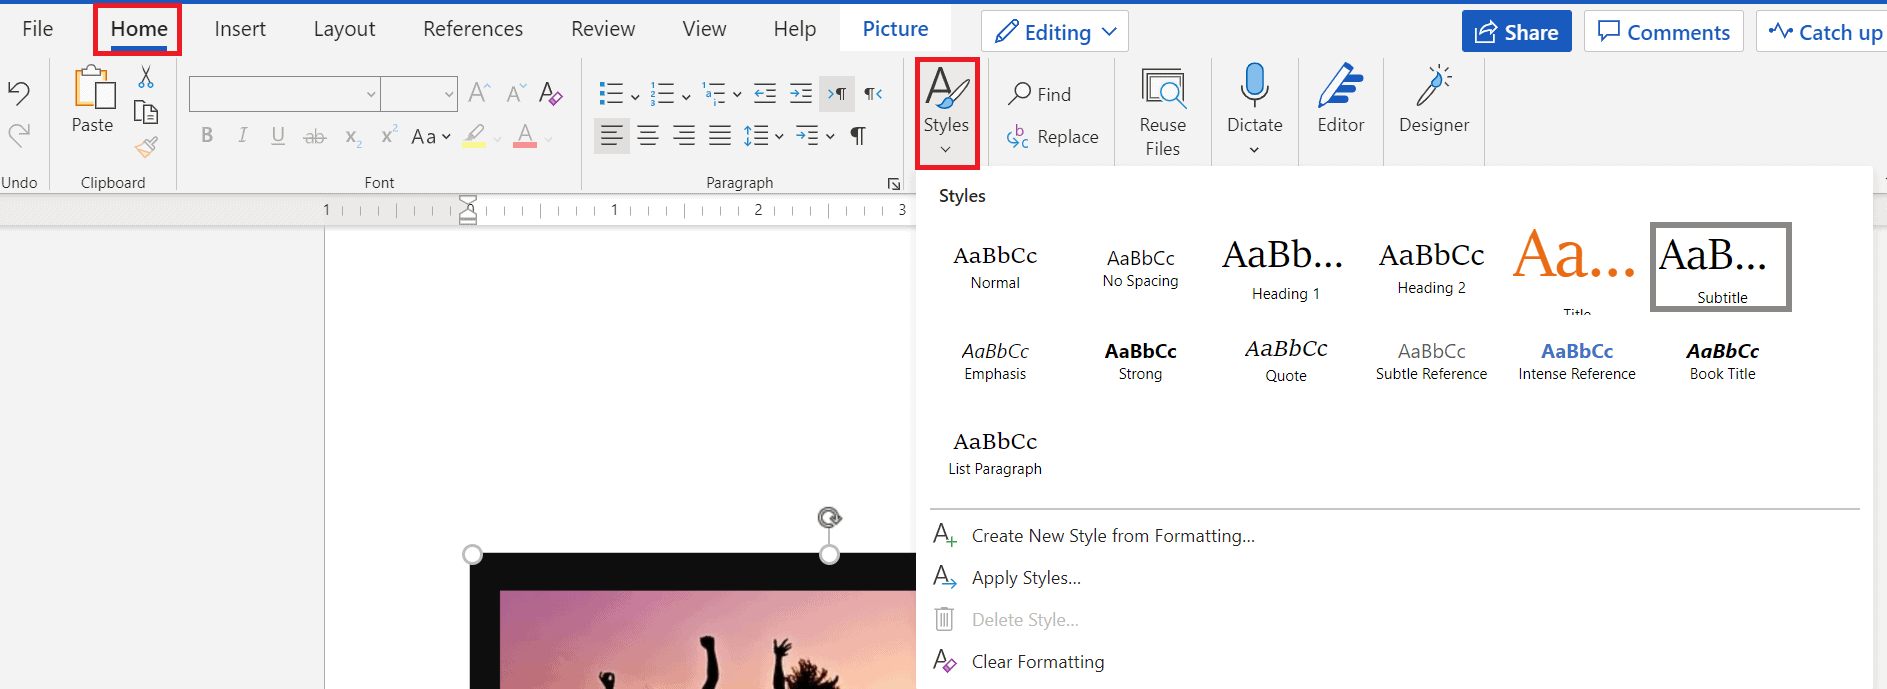Center align the text

(648, 135)
